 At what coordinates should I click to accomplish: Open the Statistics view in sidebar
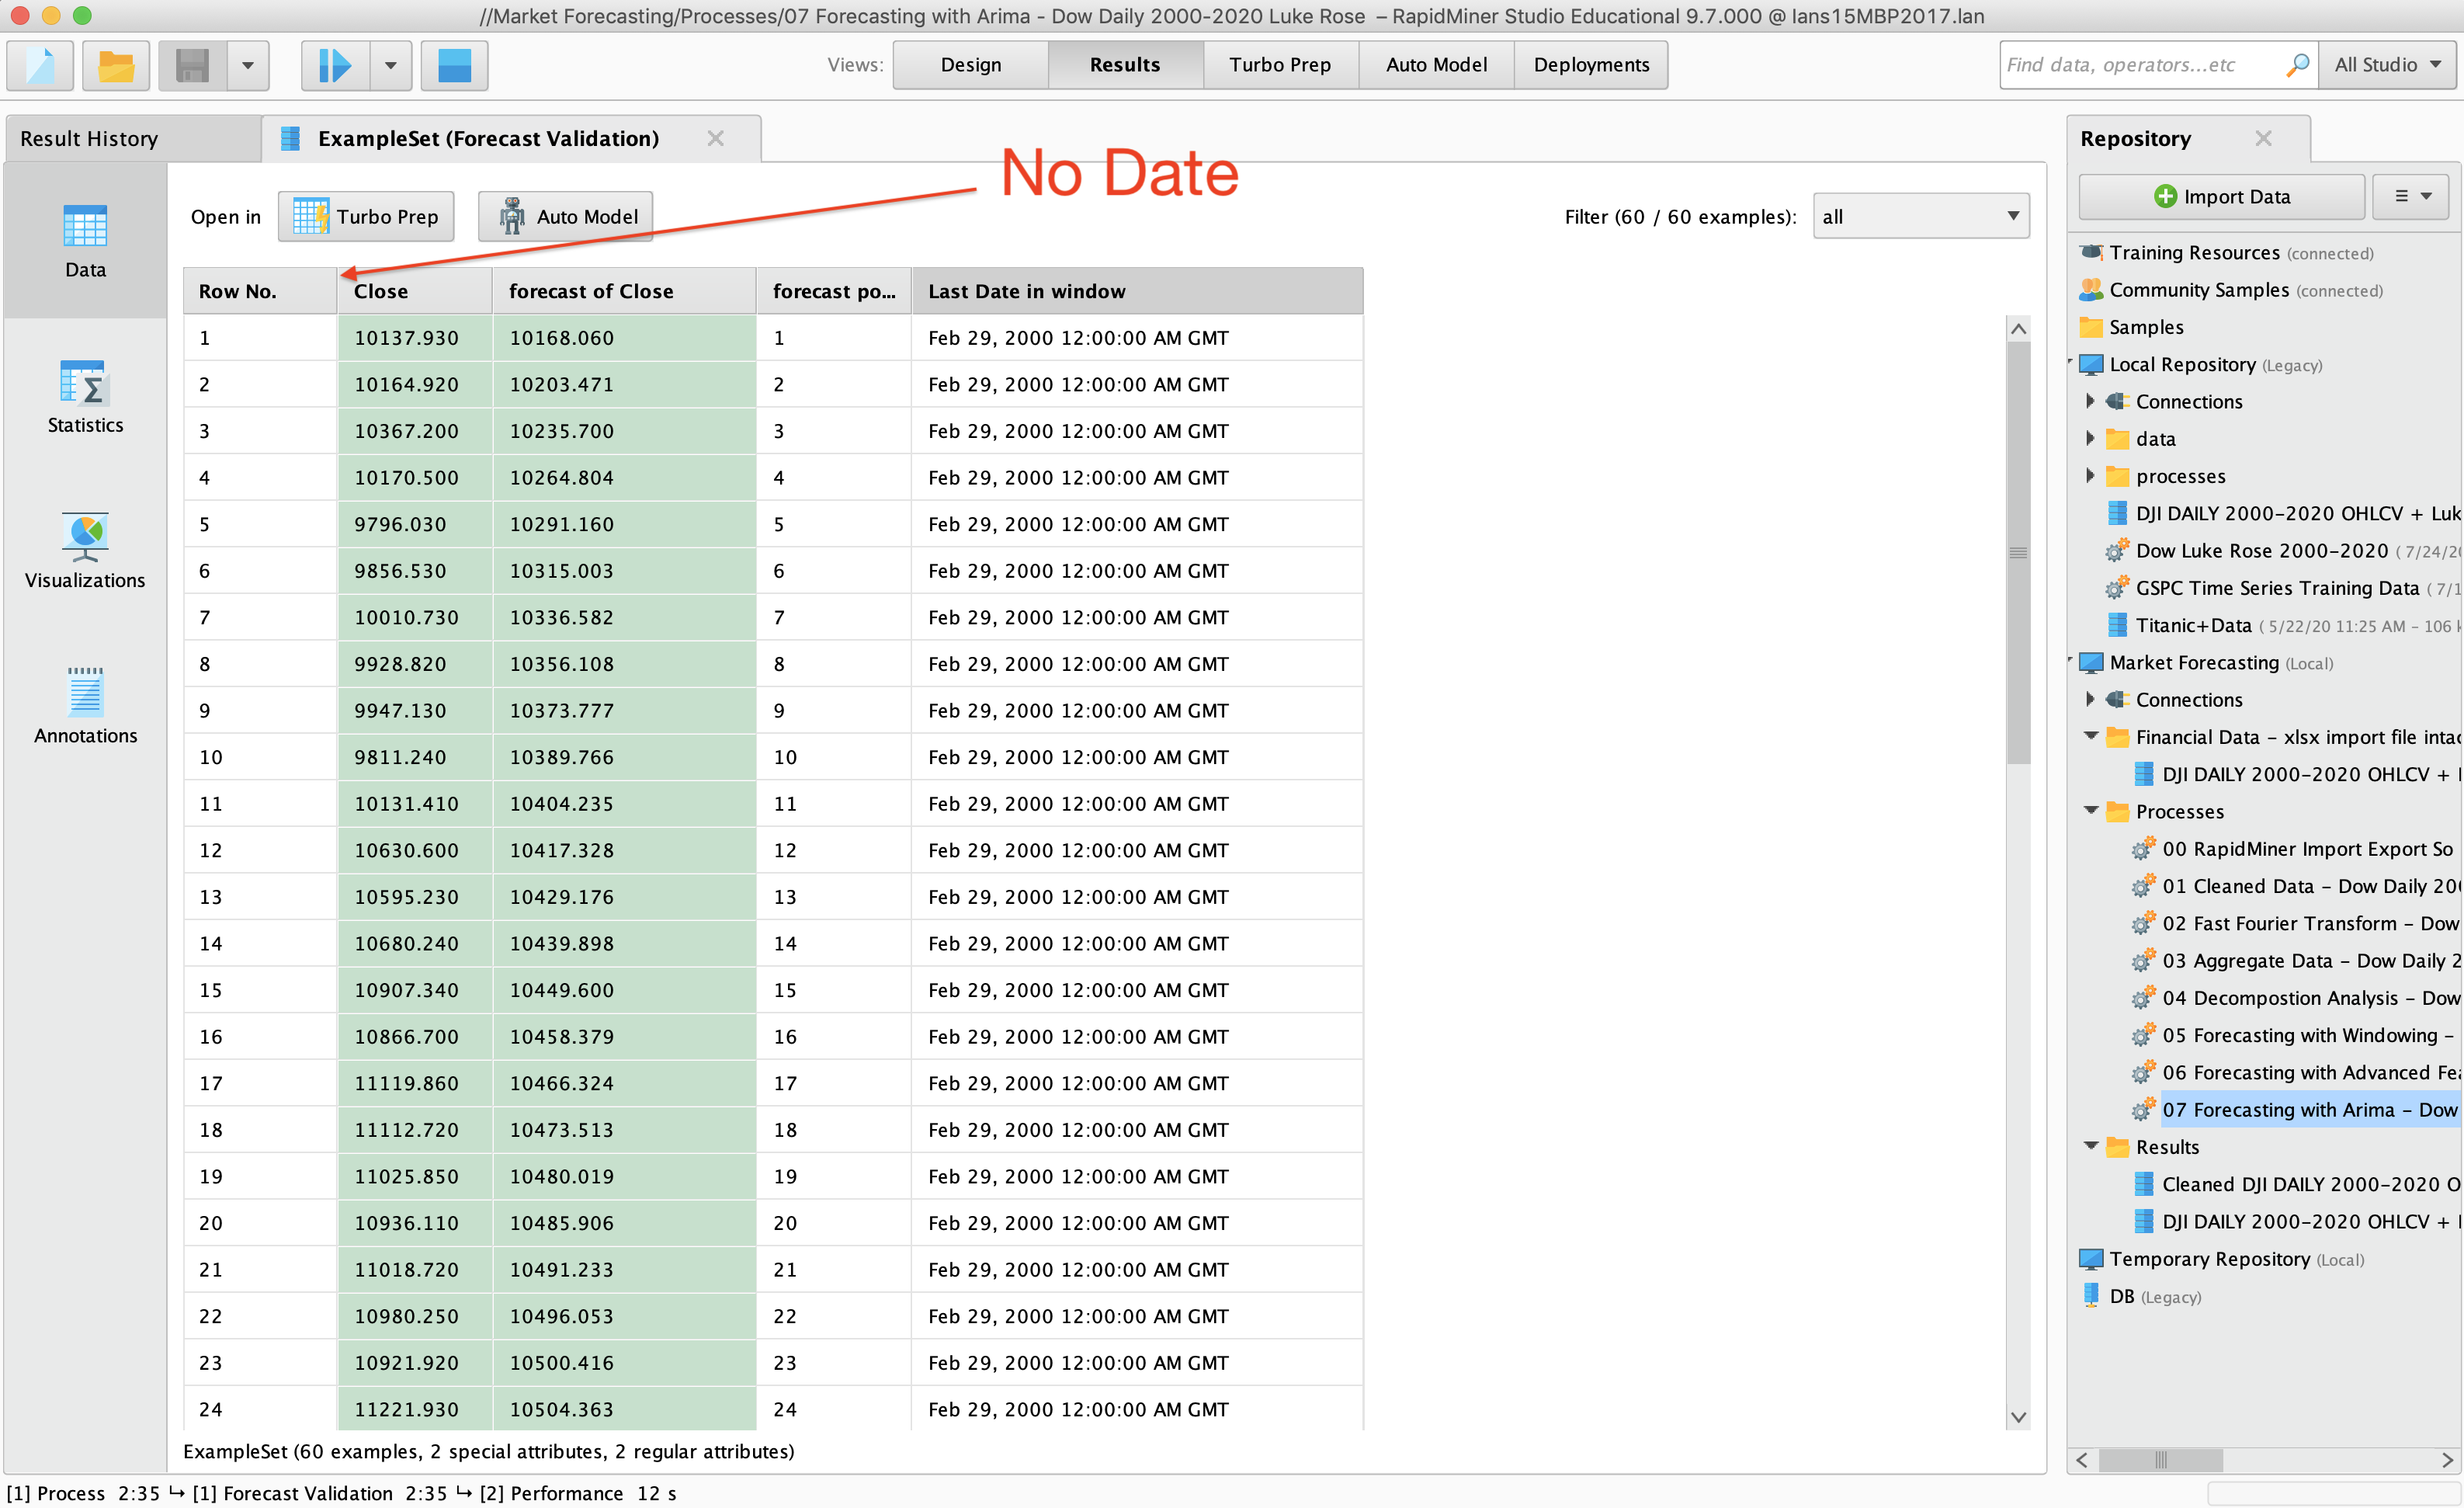(x=85, y=397)
